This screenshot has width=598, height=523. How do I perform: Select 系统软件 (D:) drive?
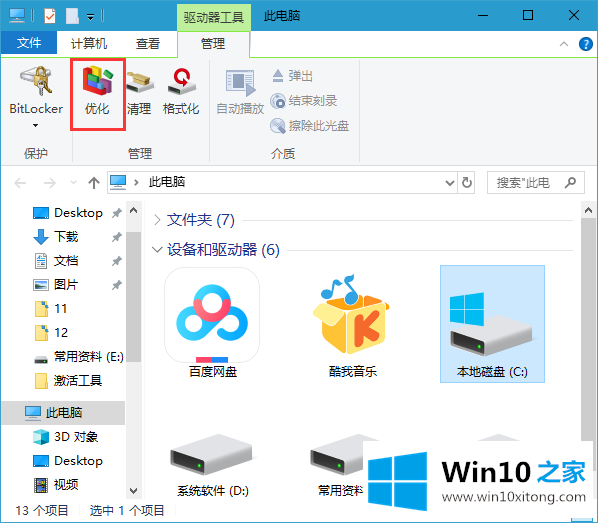212,466
